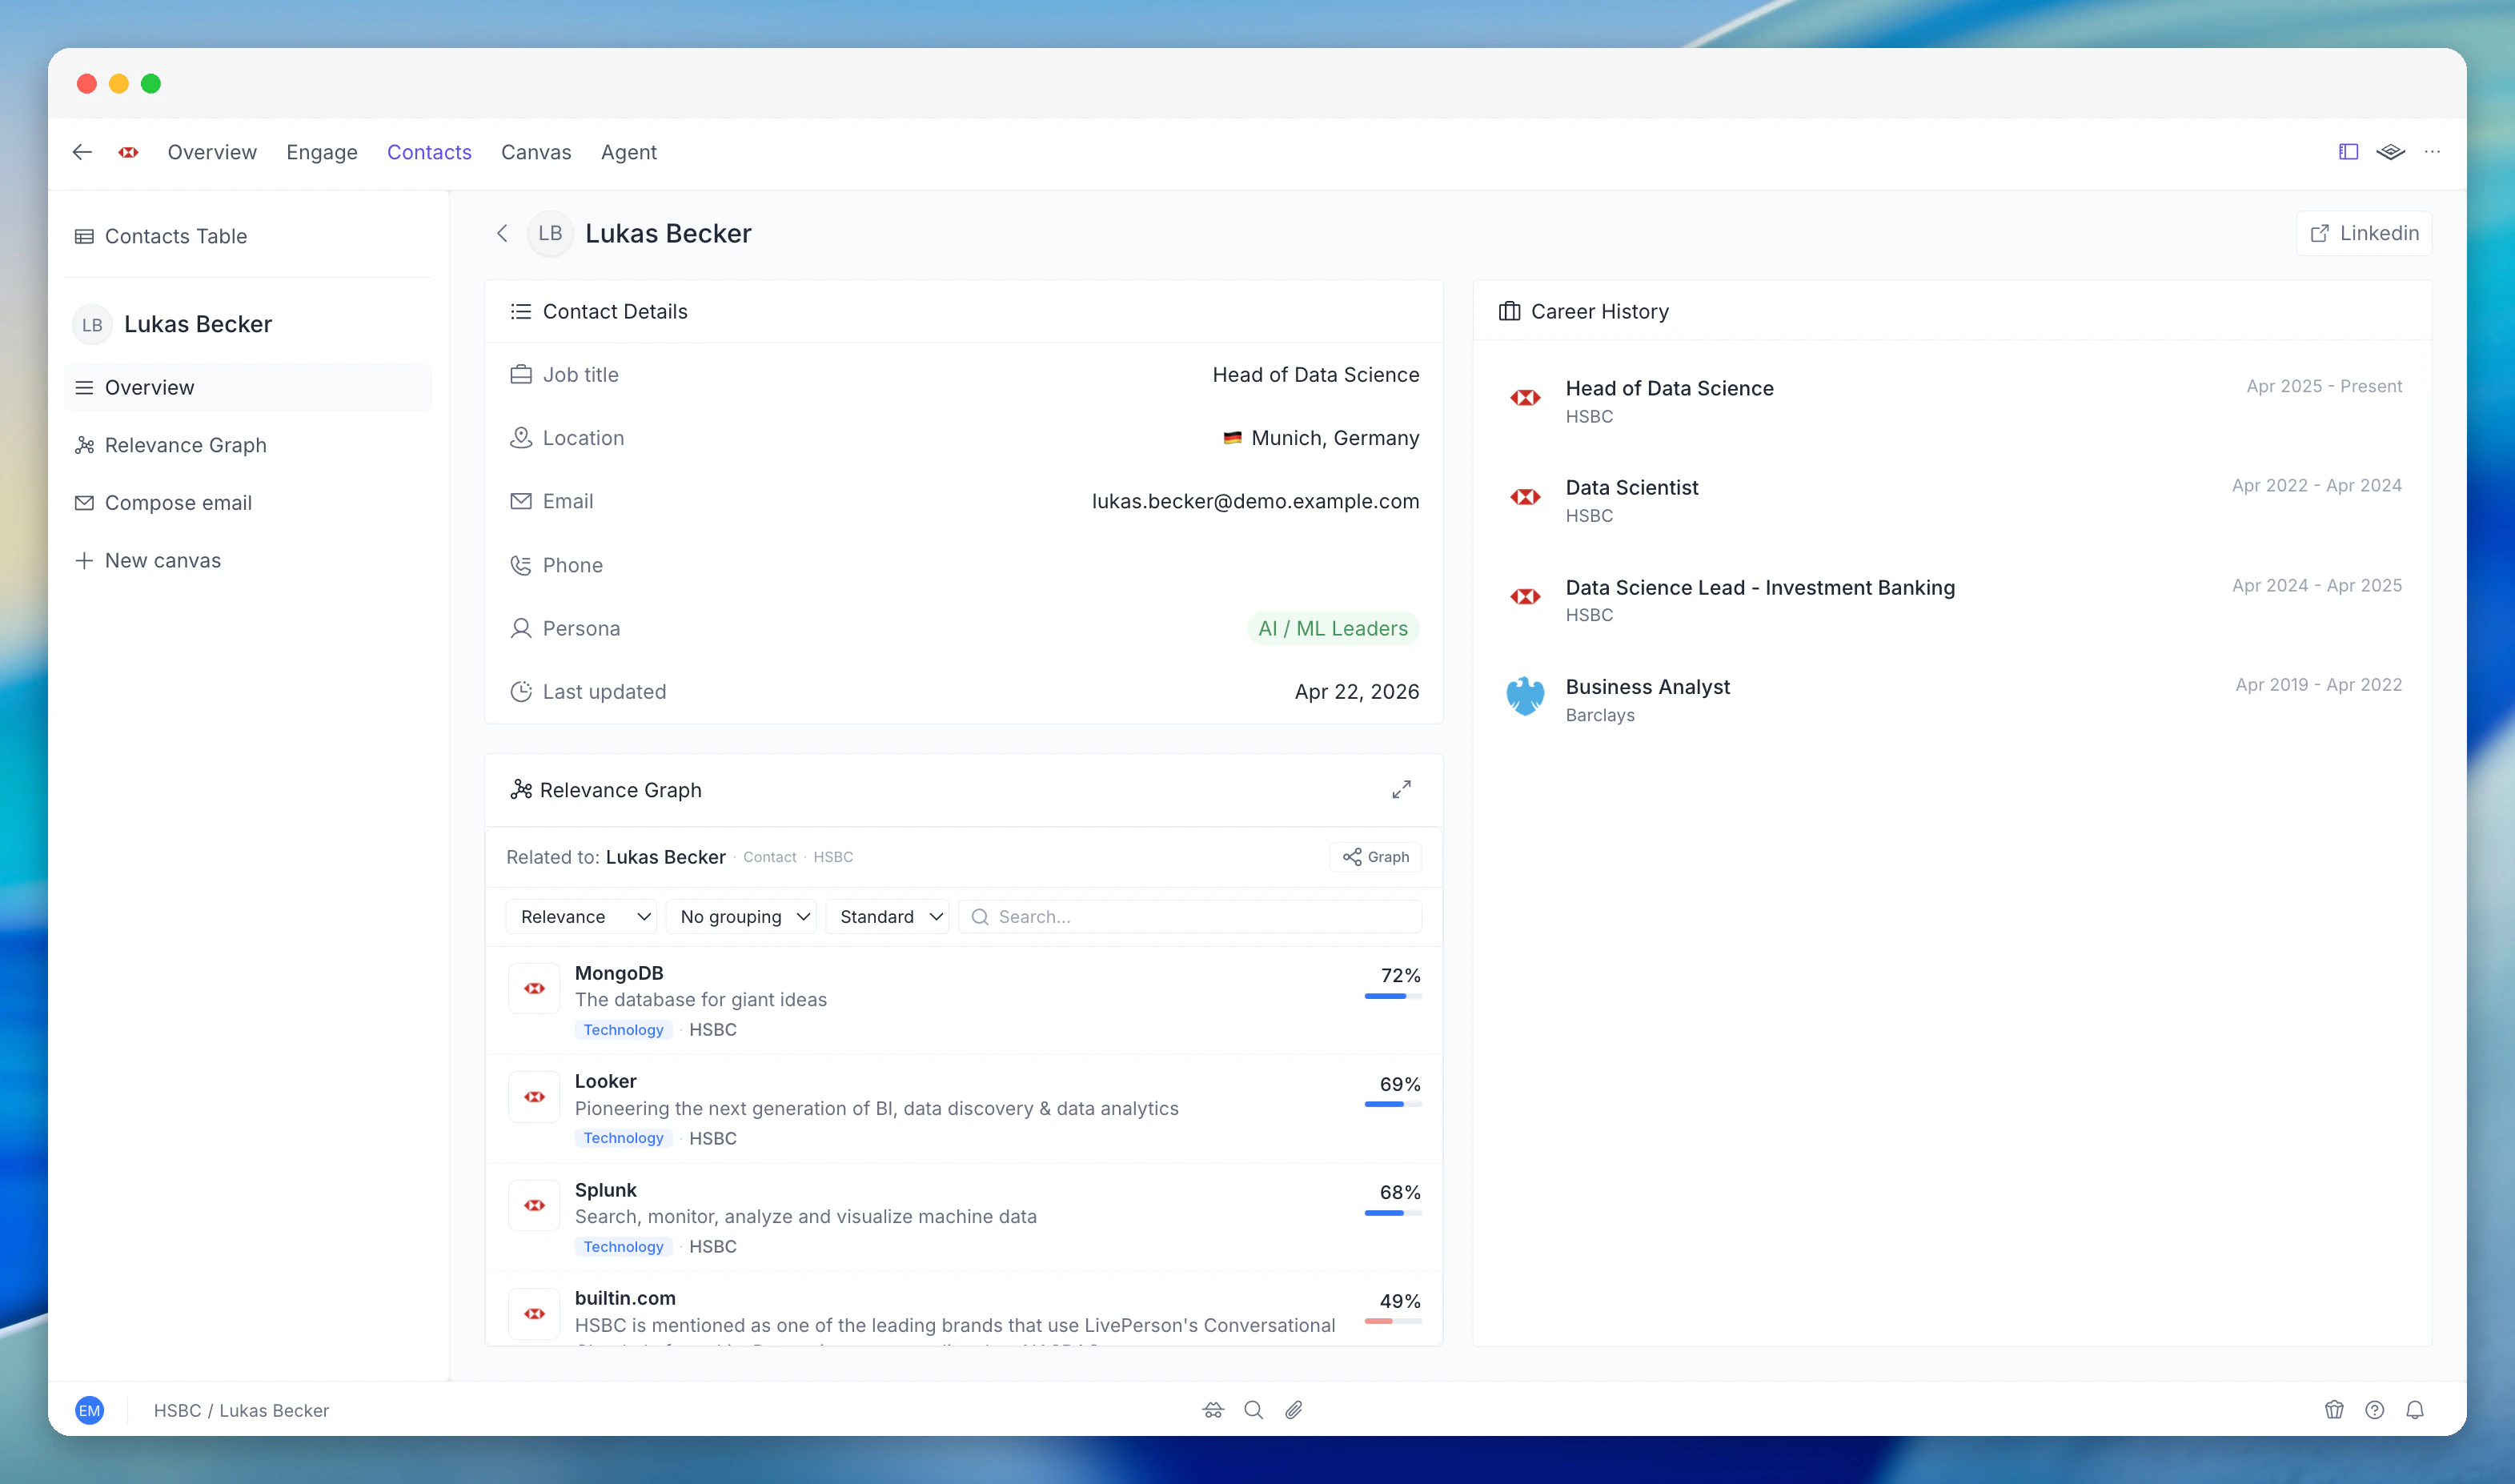Image resolution: width=2515 pixels, height=1484 pixels.
Task: Open the Relevance sort dropdown
Action: pos(581,917)
